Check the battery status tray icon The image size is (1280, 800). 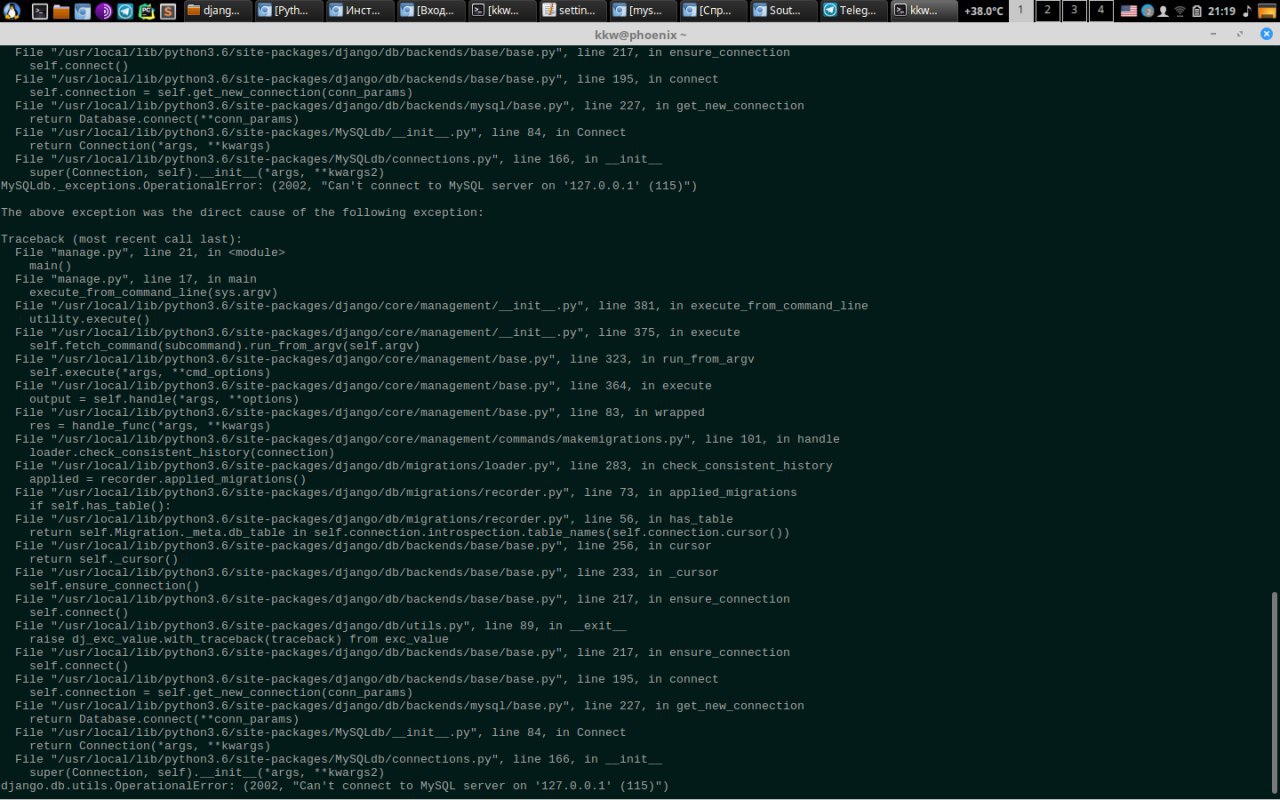[1197, 11]
